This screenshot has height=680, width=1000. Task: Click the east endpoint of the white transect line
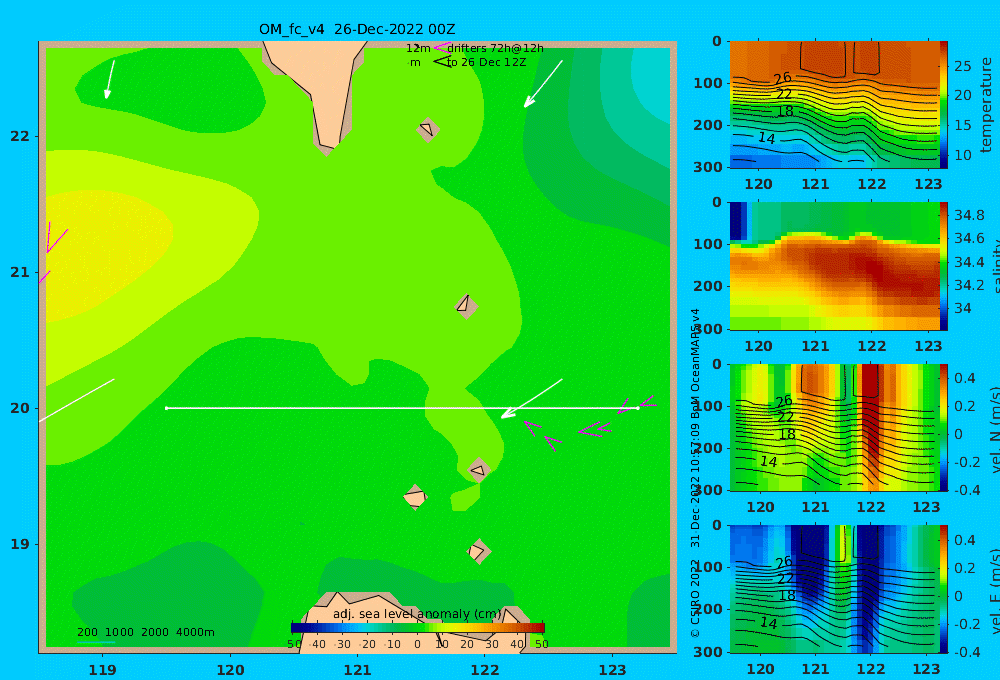pyautogui.click(x=638, y=408)
